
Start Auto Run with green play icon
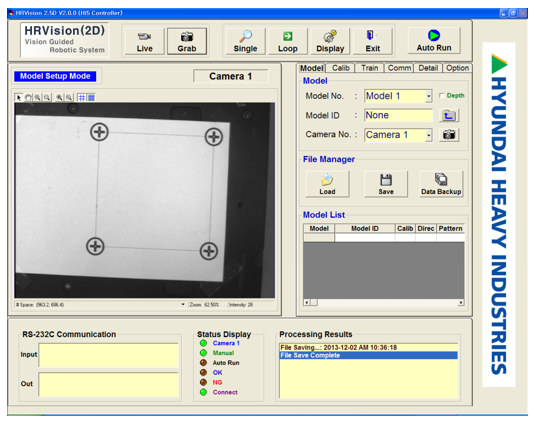click(434, 41)
